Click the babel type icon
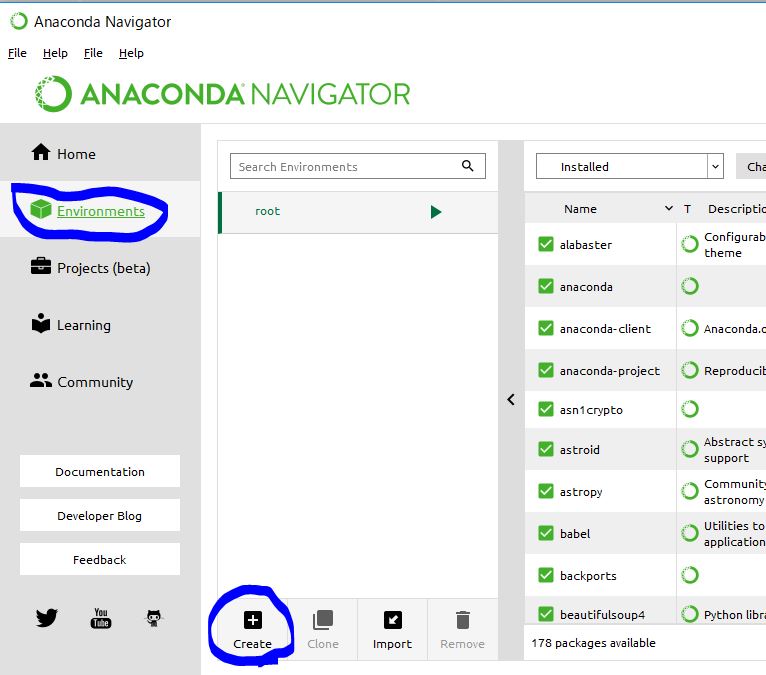This screenshot has height=675, width=766. coord(690,533)
